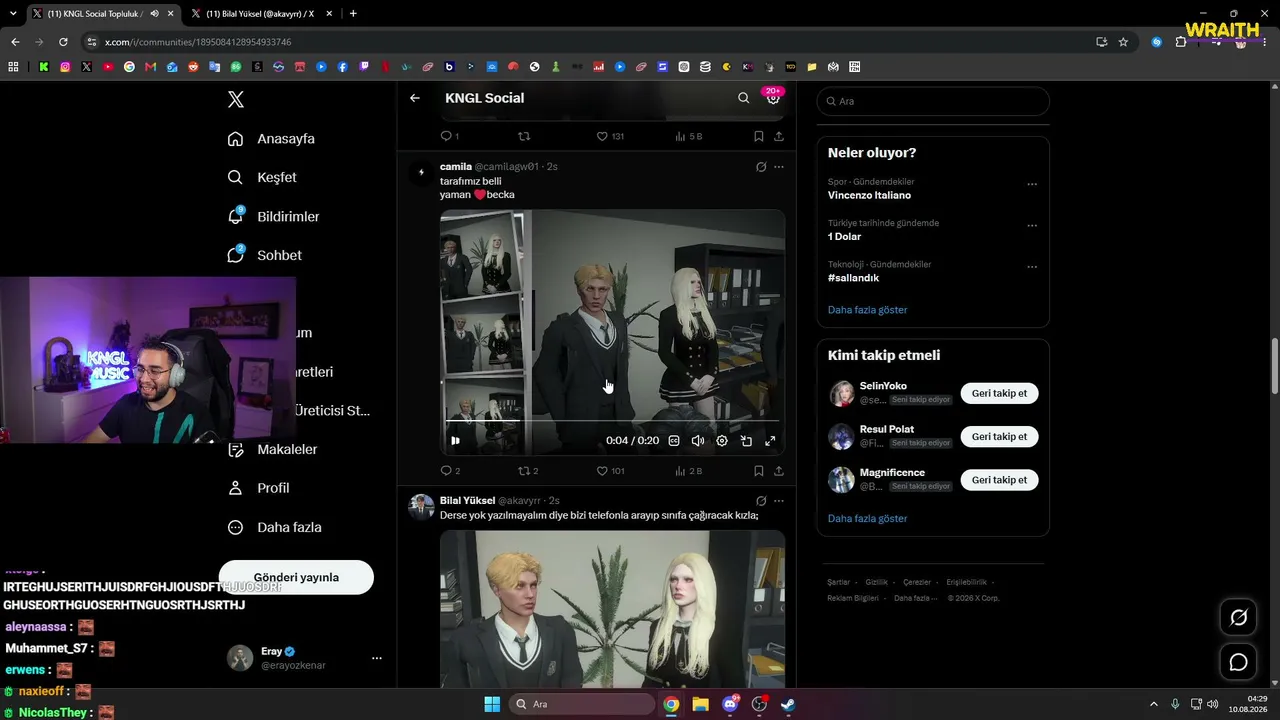Reply to camila's post
Viewport: 1280px width, 720px height.
point(446,470)
